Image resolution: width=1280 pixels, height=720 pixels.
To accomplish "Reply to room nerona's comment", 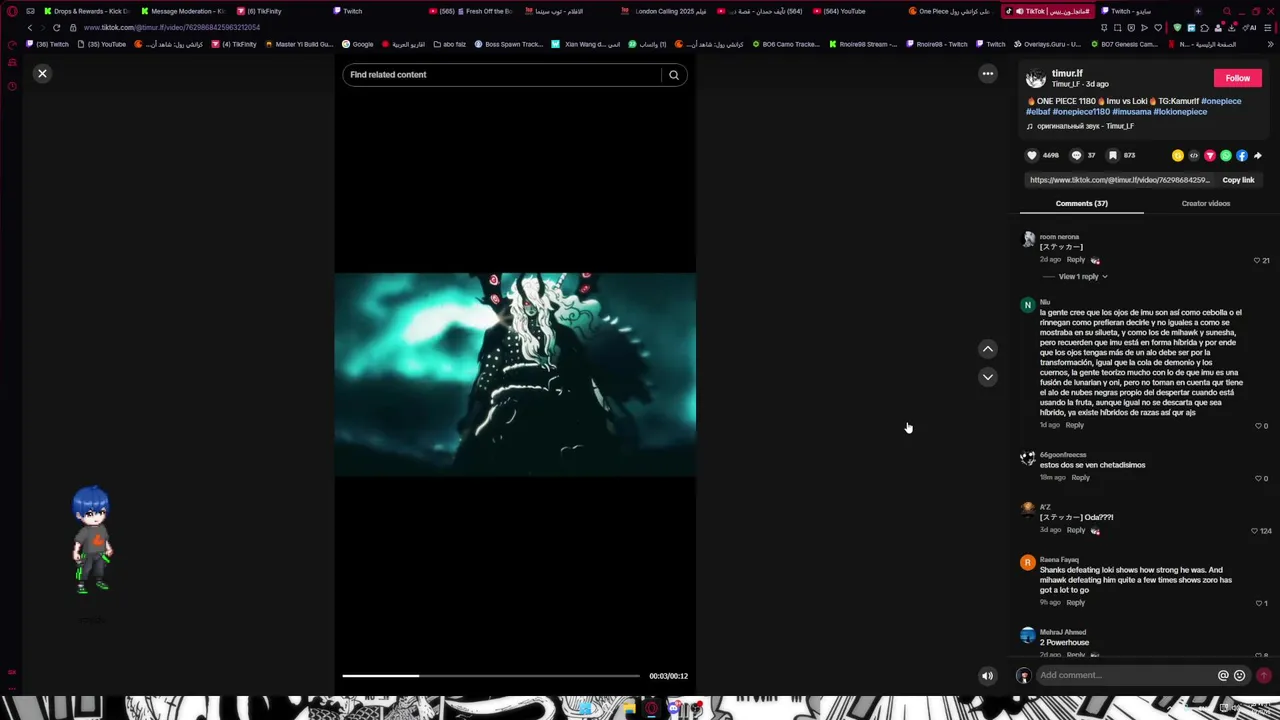I will 1076,260.
